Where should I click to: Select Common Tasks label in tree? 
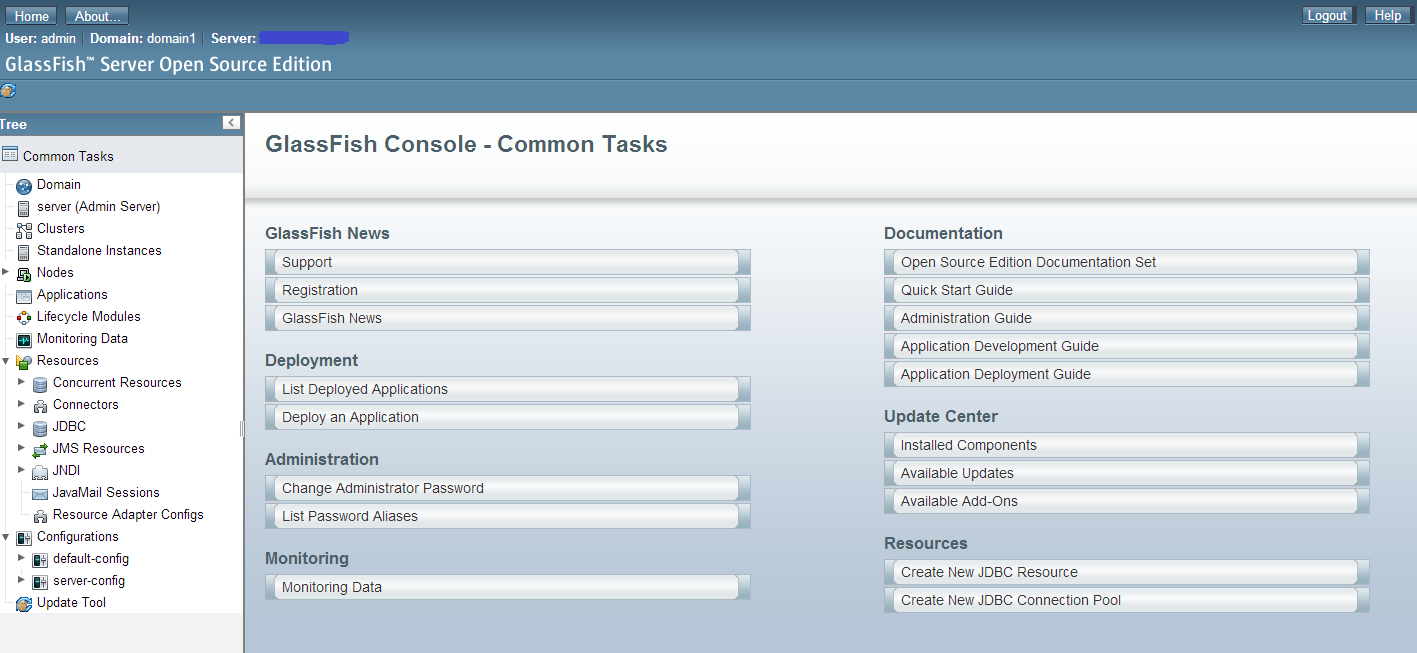point(68,156)
